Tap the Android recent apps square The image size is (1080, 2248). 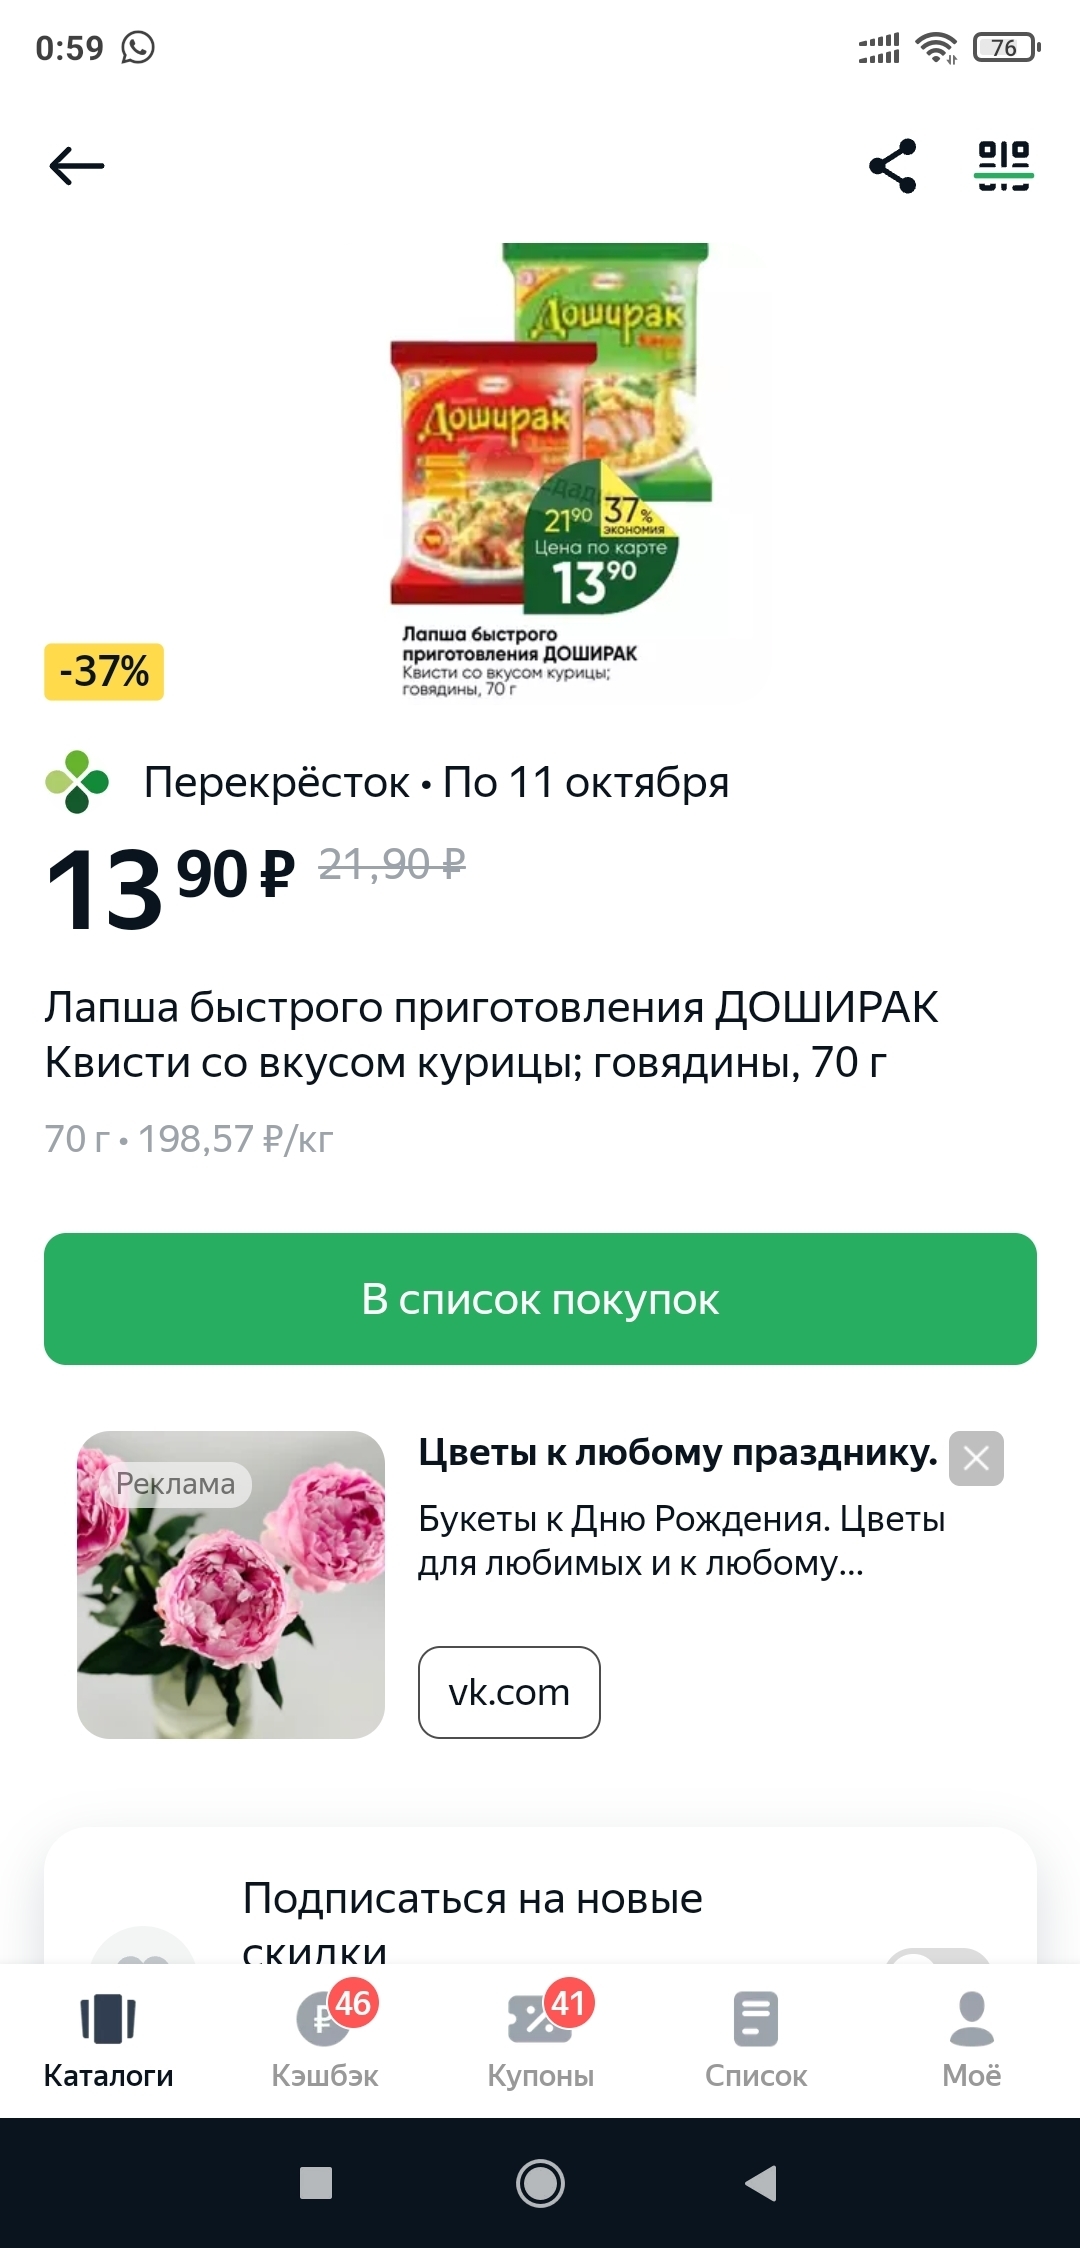(316, 2183)
